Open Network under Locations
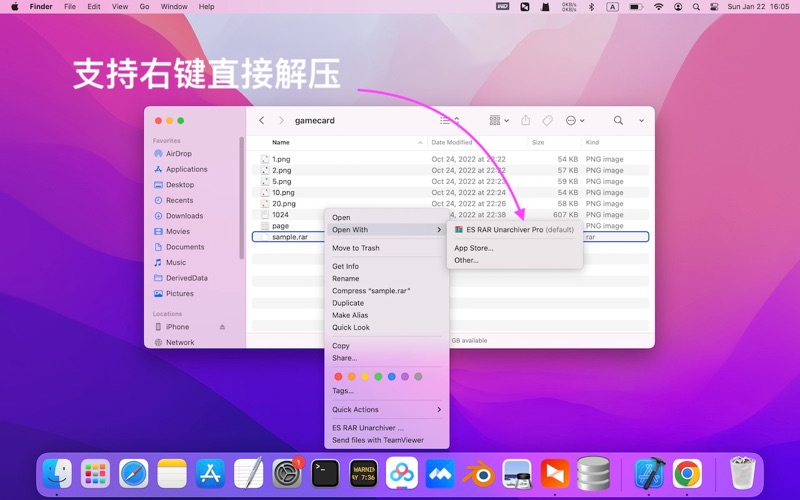The image size is (800, 500). [174, 342]
